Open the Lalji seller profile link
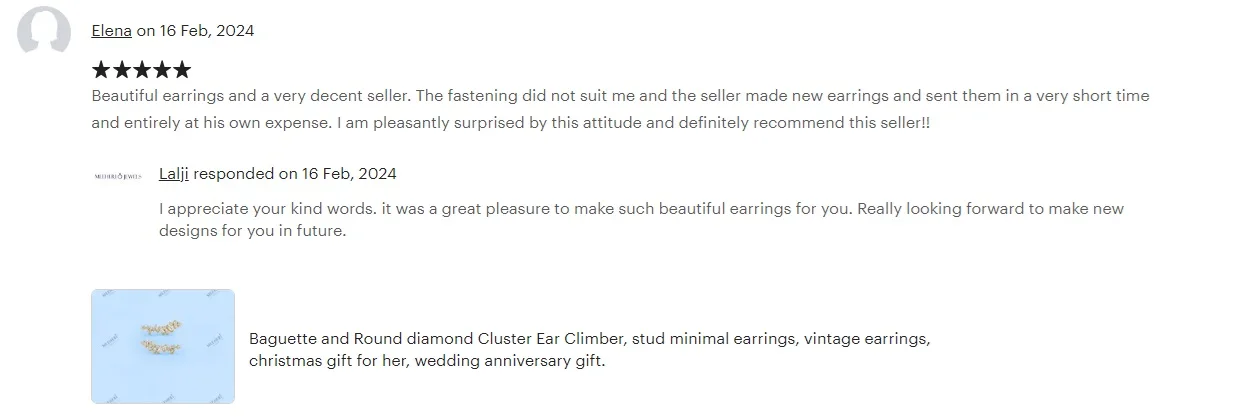 tap(174, 174)
